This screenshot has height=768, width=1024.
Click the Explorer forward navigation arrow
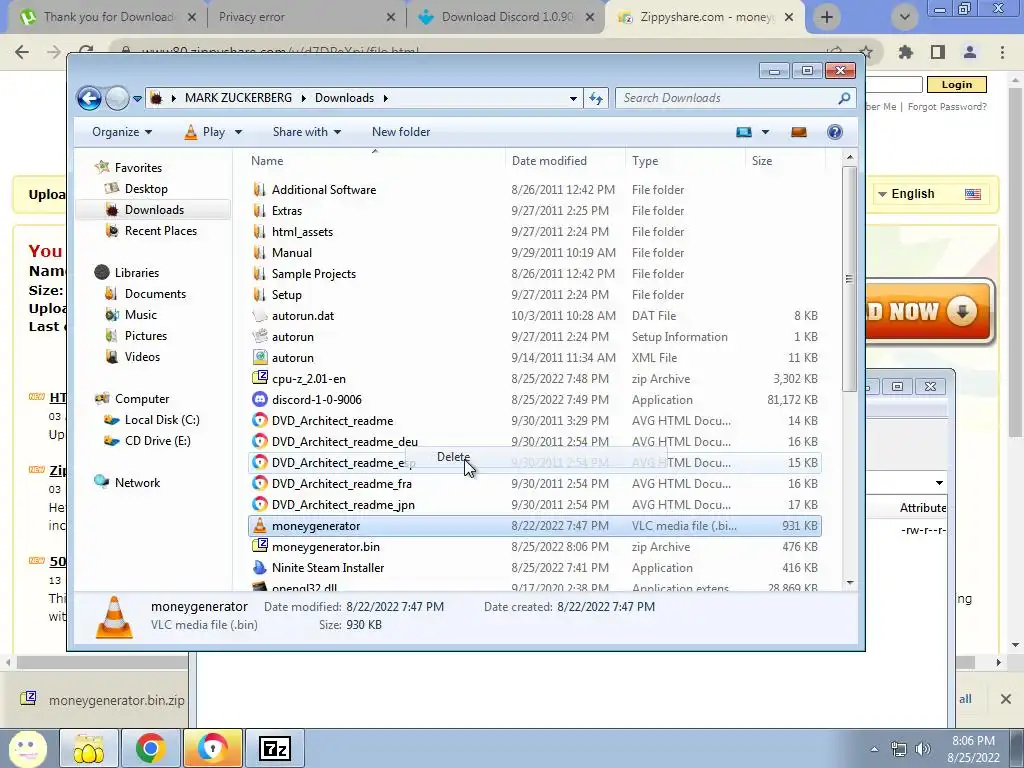pyautogui.click(x=117, y=99)
